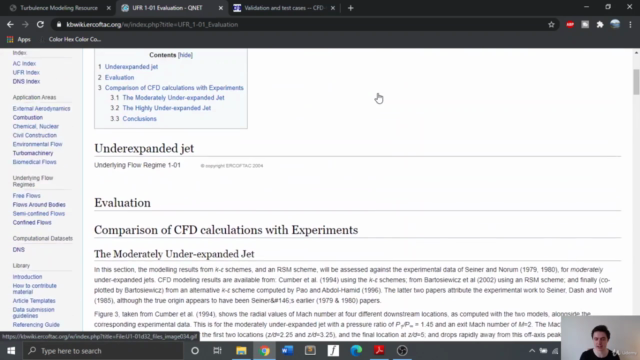
Task: Open File Explorer from taskbar
Action: click(241, 351)
